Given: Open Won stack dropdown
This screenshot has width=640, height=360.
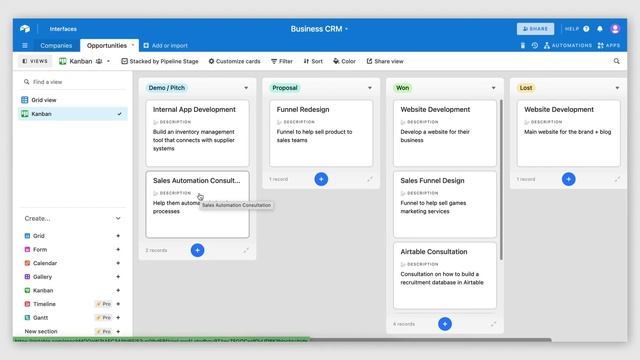Looking at the screenshot, I should (493, 88).
